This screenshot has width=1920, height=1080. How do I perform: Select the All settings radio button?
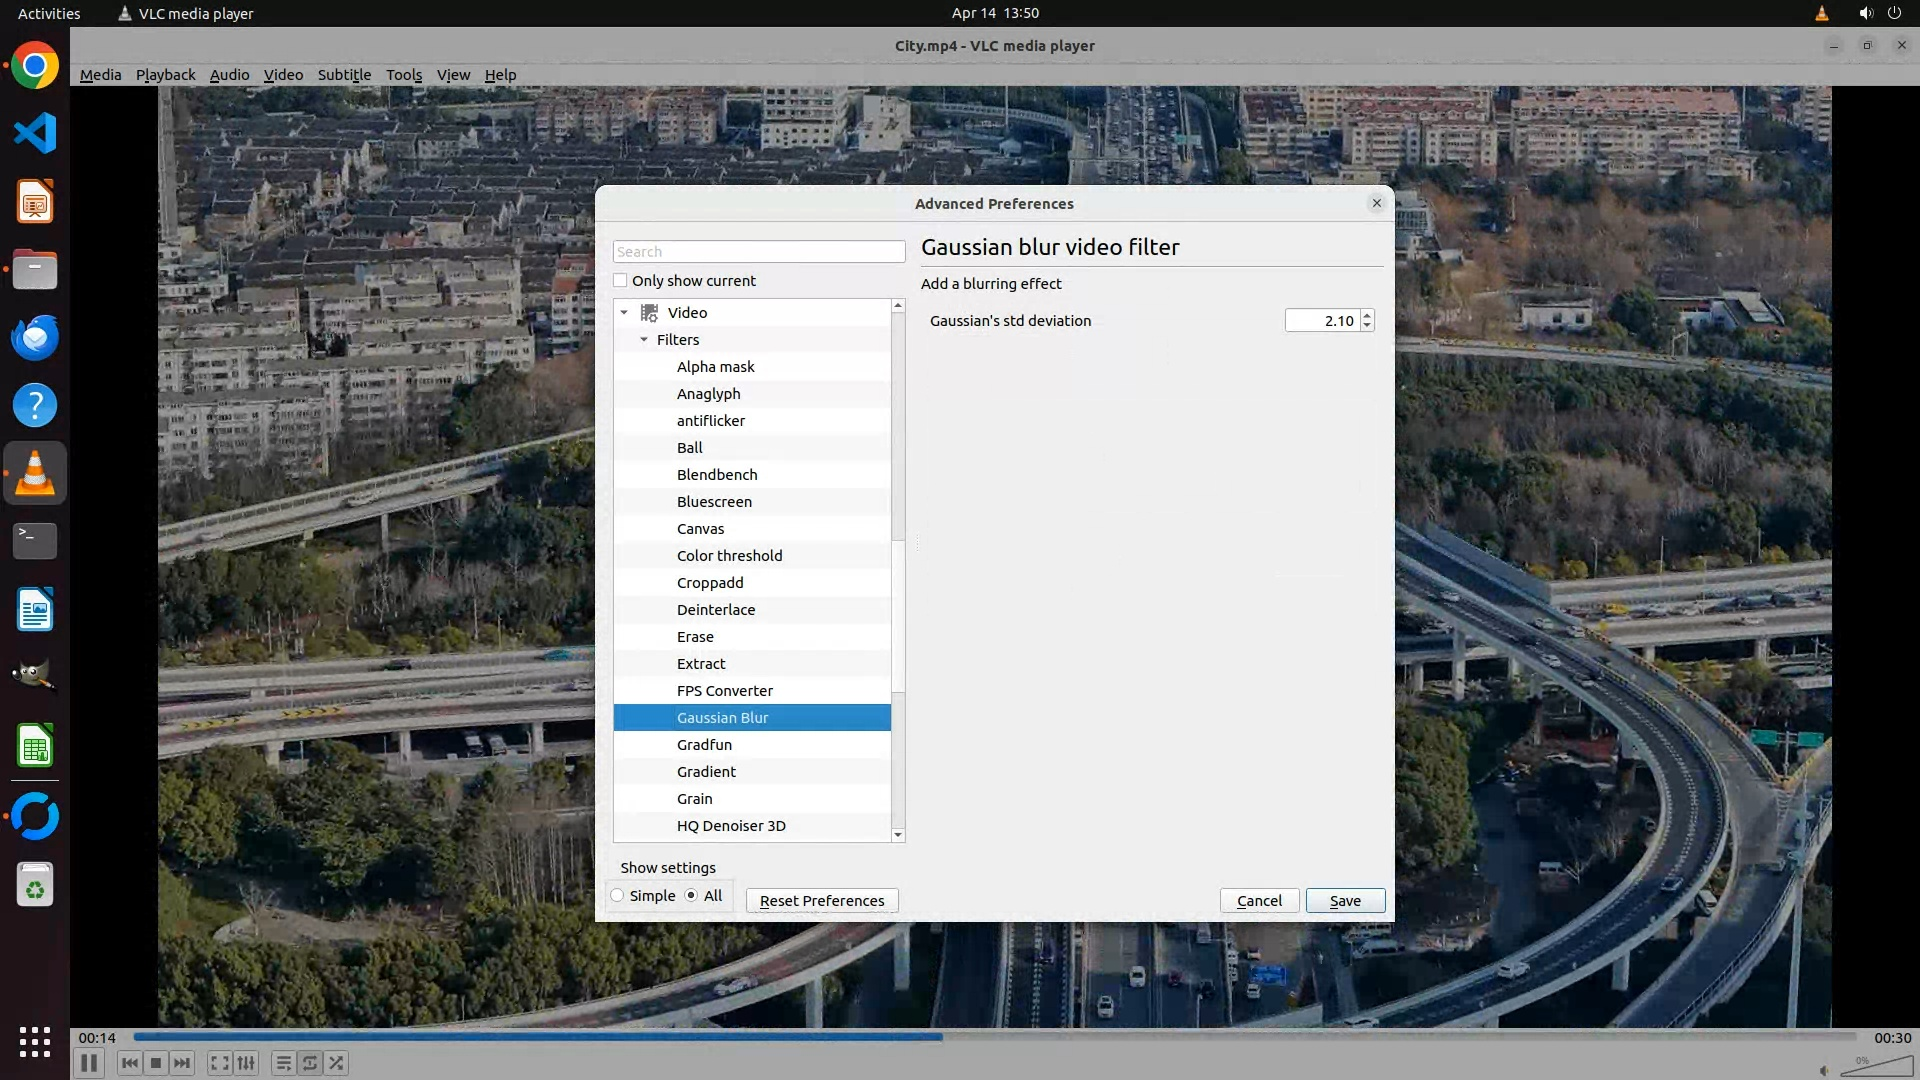click(691, 896)
